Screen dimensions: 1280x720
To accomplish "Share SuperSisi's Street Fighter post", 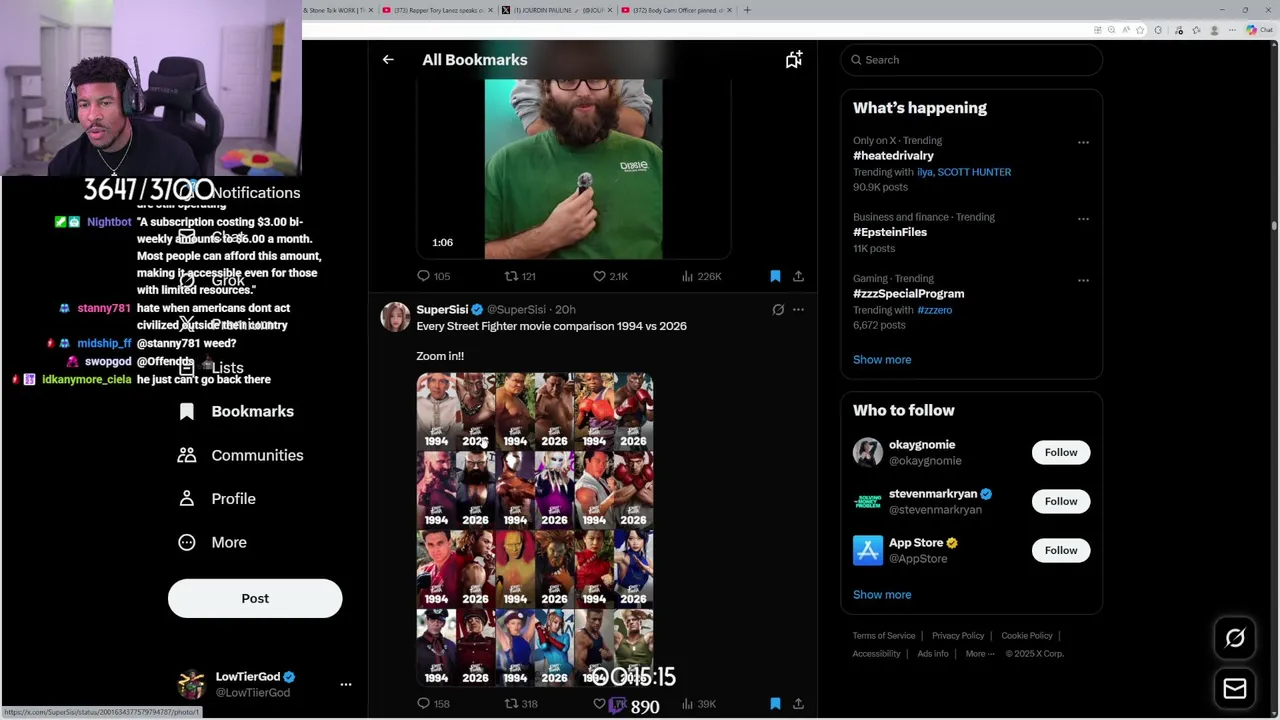I will [x=798, y=704].
